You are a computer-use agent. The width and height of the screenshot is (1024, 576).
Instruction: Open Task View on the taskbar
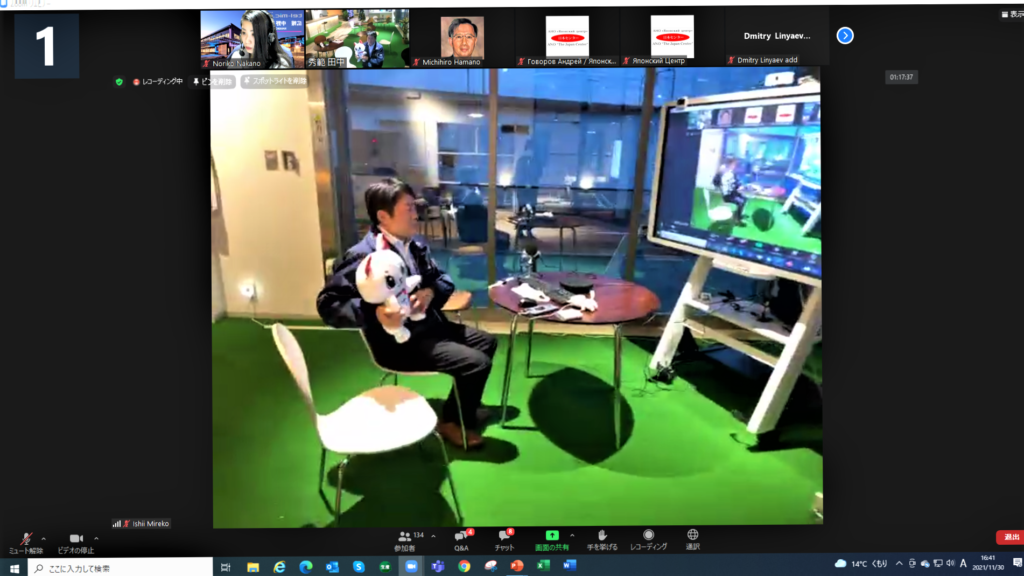[225, 567]
